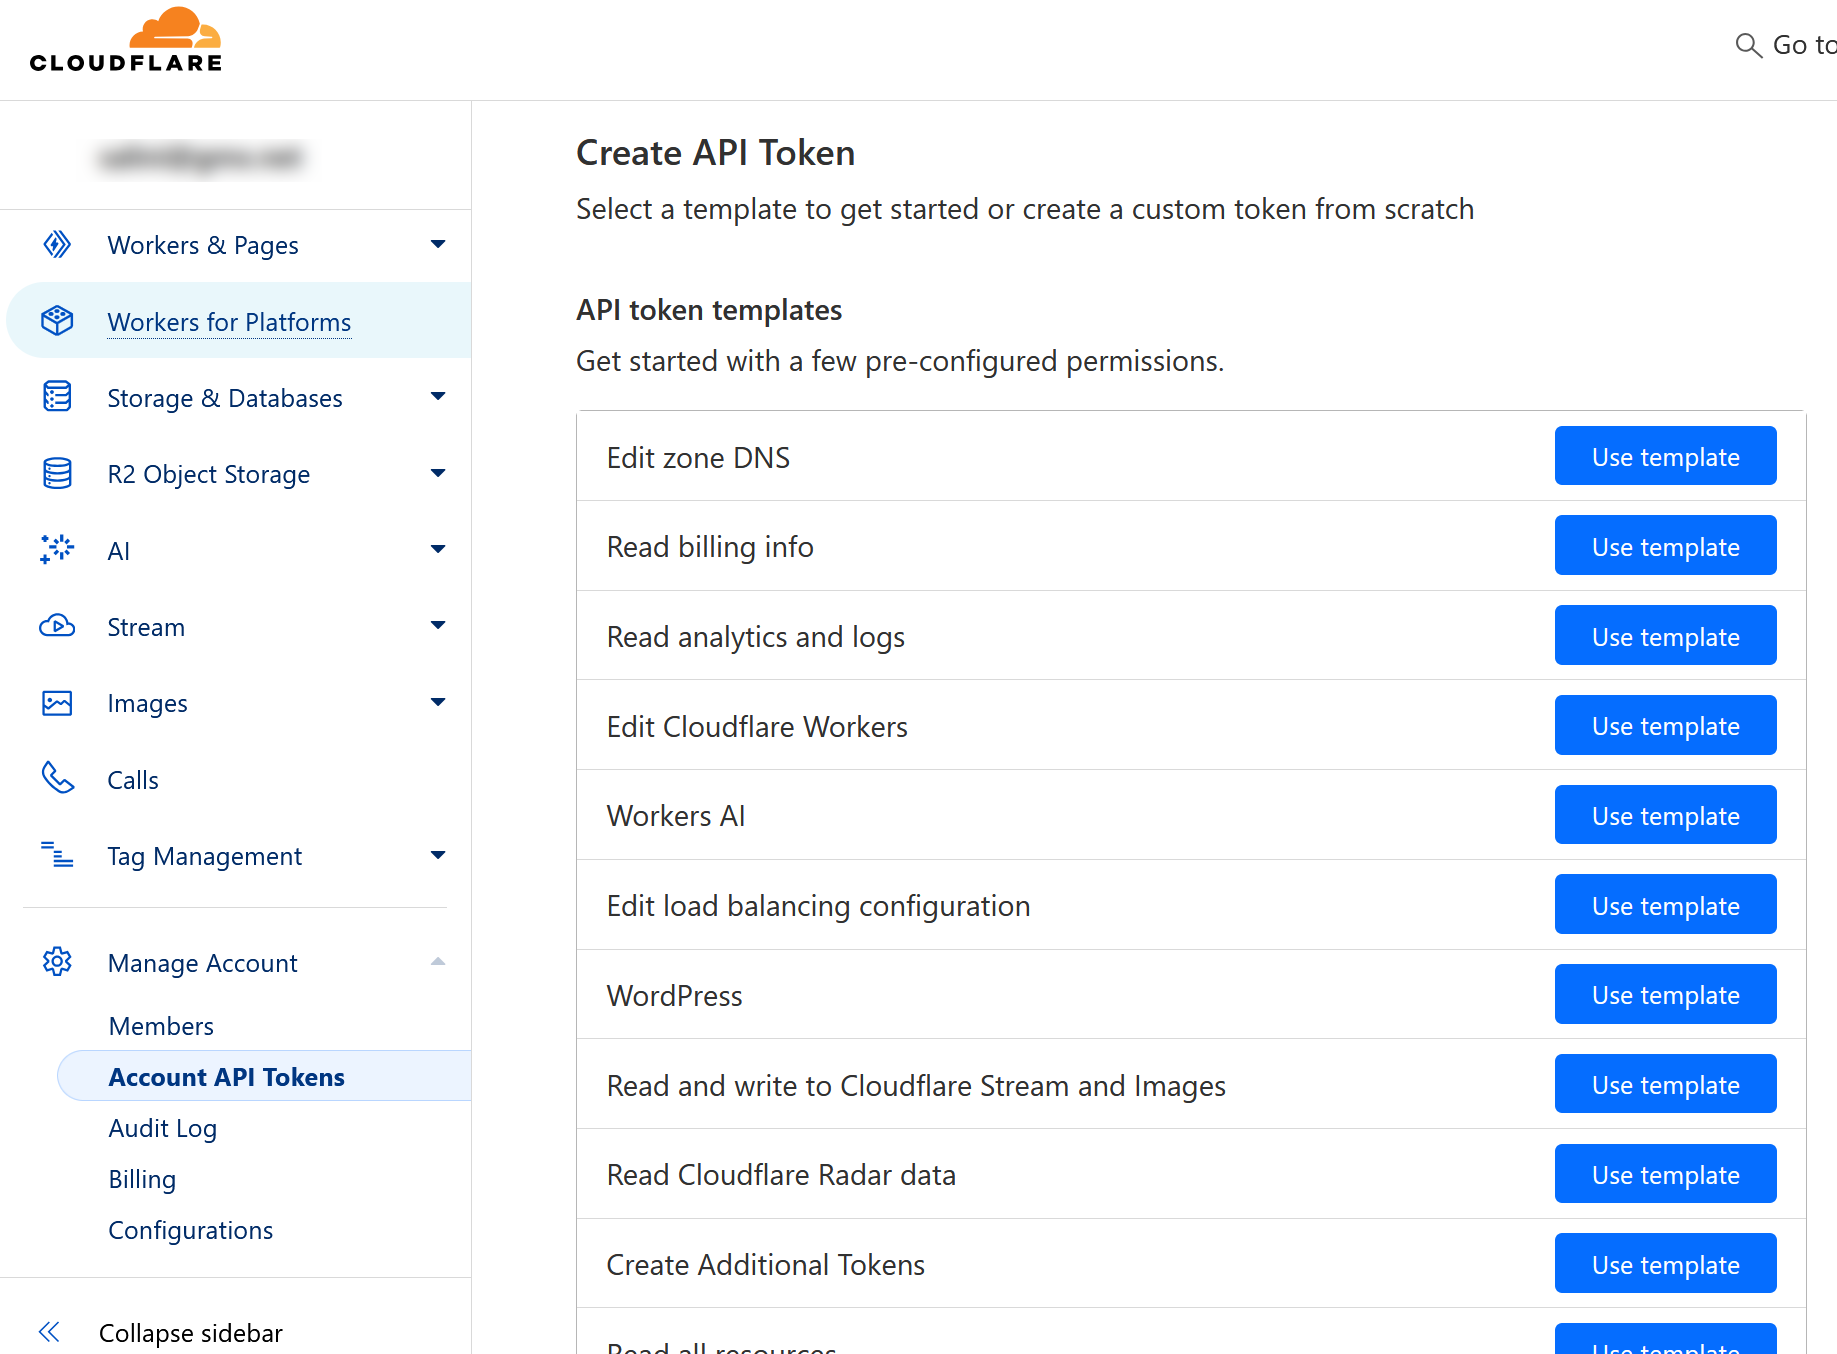Expand the Workers & Pages dropdown arrow
Image resolution: width=1837 pixels, height=1354 pixels.
pyautogui.click(x=437, y=245)
